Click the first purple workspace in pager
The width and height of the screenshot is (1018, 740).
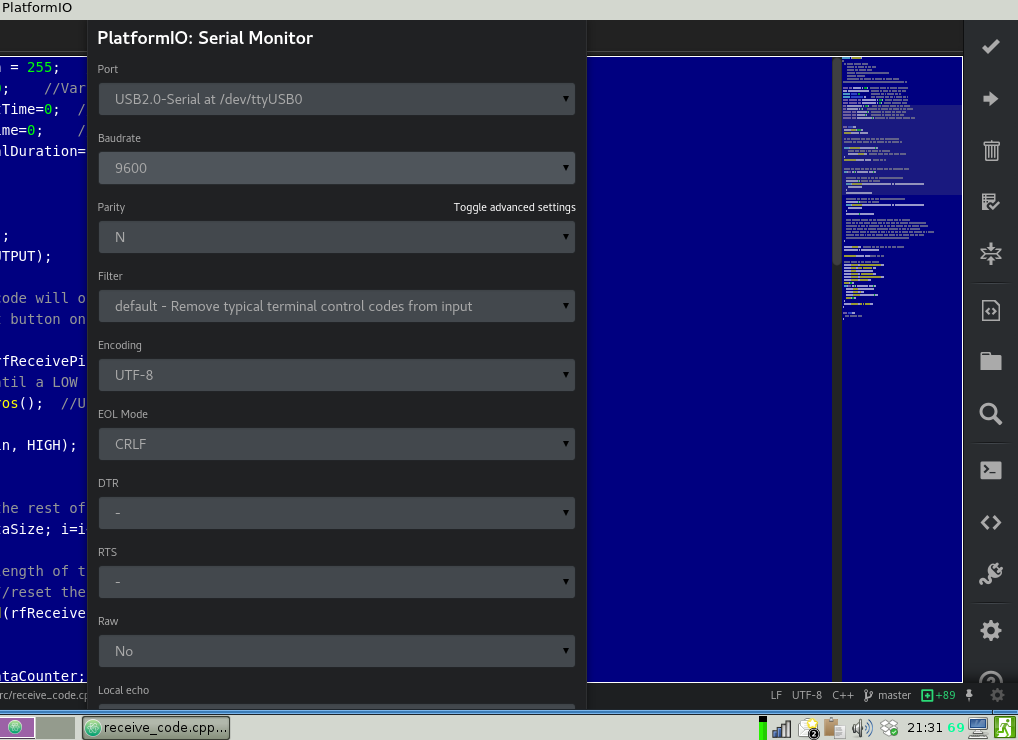[16, 728]
